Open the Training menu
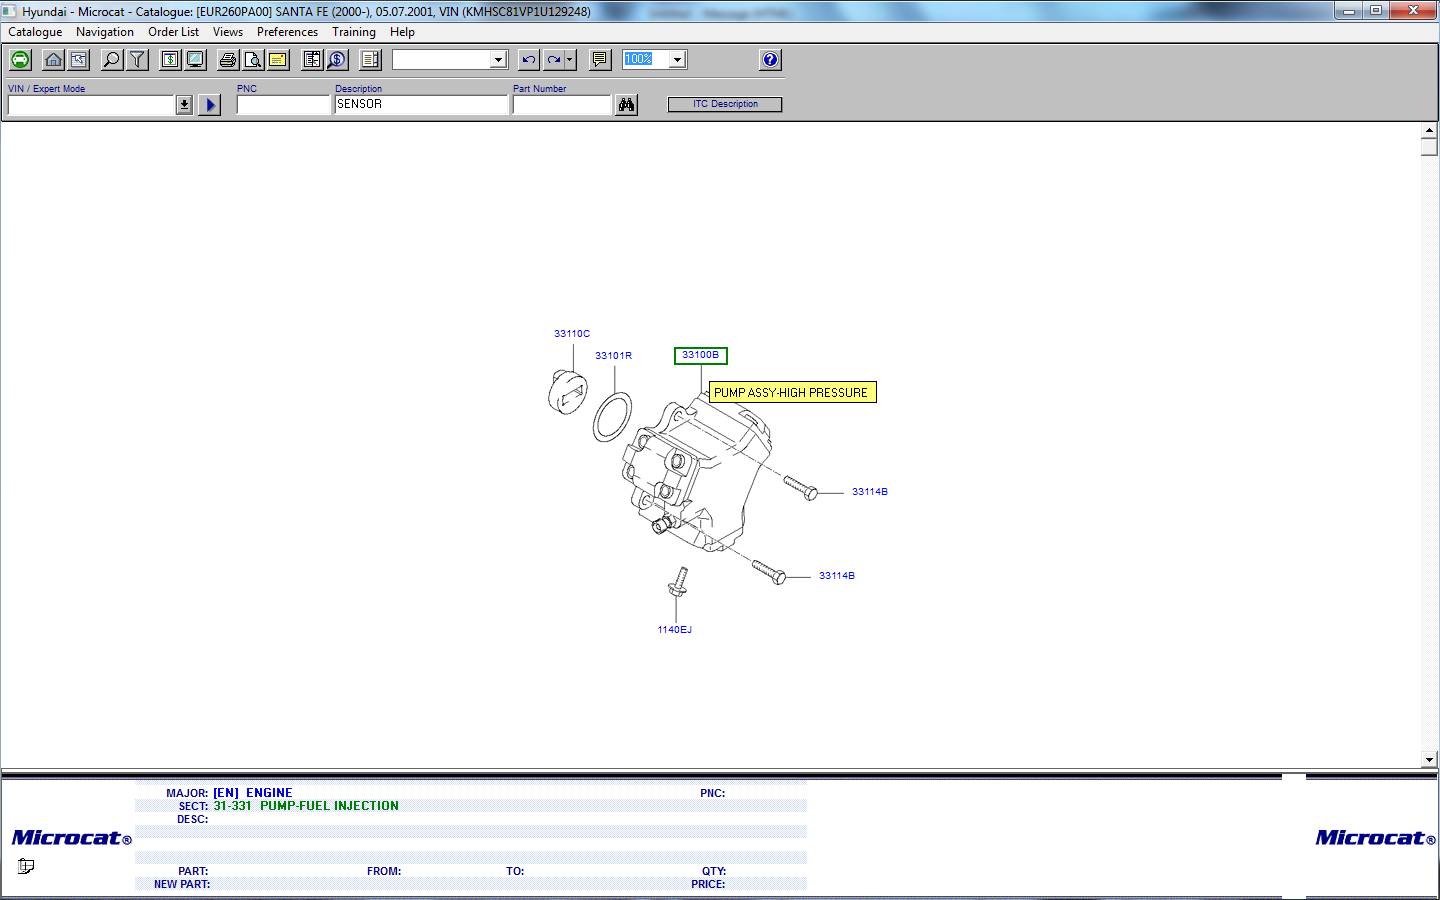Viewport: 1440px width, 900px height. (354, 32)
